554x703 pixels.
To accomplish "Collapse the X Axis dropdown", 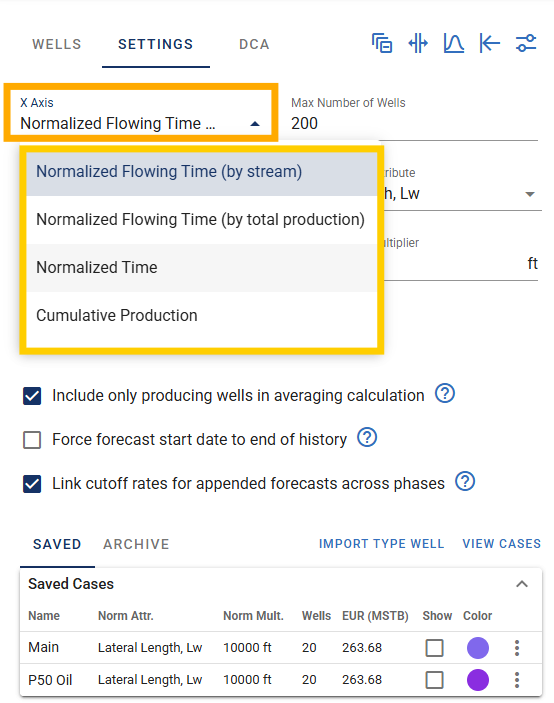I will pyautogui.click(x=255, y=124).
